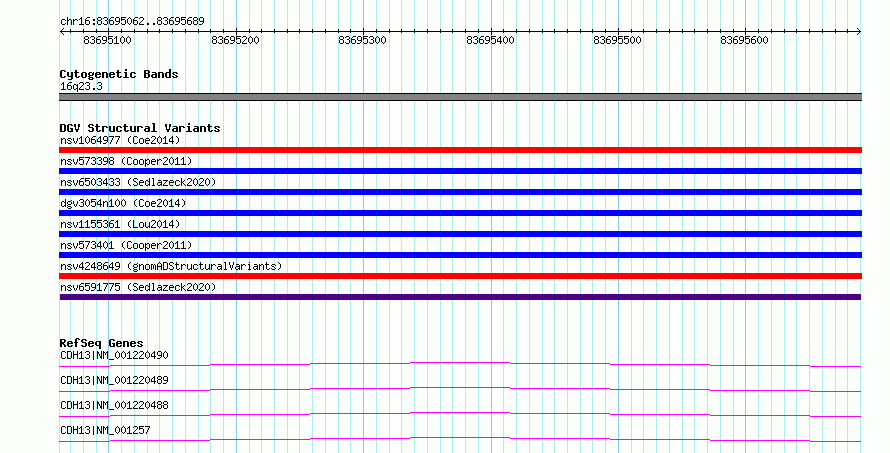Click the gray 16q23.3 cytogenetic band bar
The height and width of the screenshot is (453, 890).
pos(460,97)
